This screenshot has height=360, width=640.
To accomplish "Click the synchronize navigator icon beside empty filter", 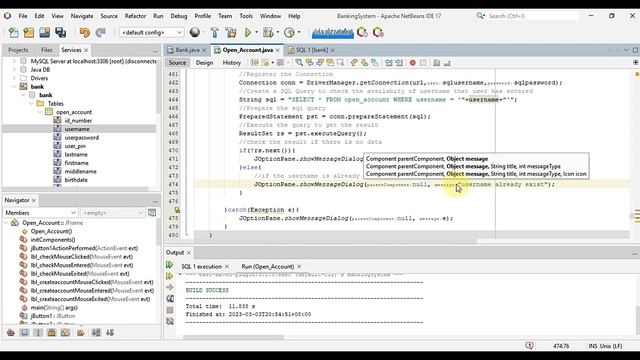I will pyautogui.click(x=152, y=213).
